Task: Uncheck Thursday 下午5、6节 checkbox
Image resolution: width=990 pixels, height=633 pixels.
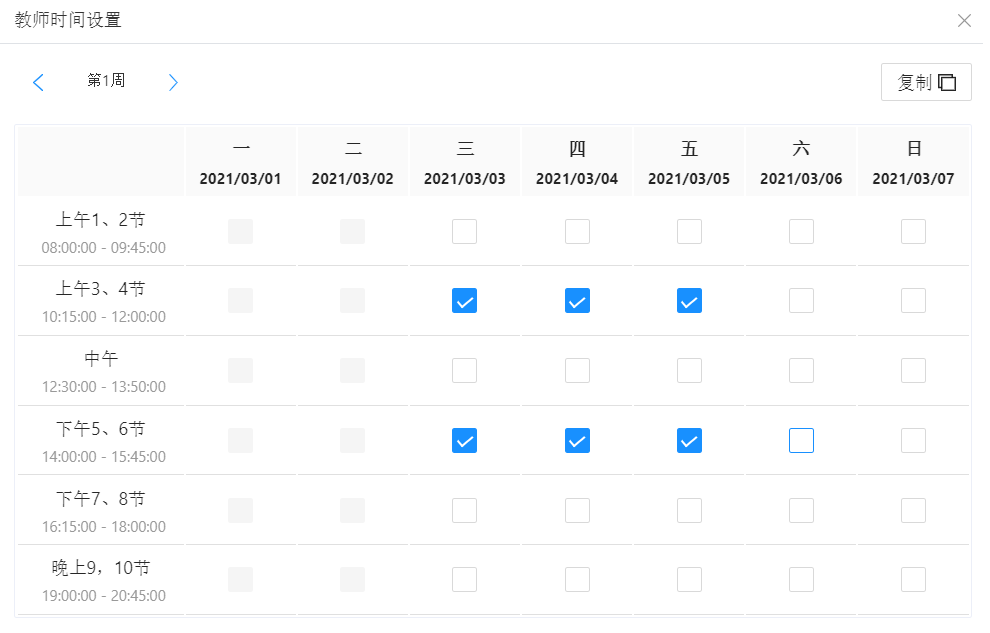Action: tap(577, 441)
